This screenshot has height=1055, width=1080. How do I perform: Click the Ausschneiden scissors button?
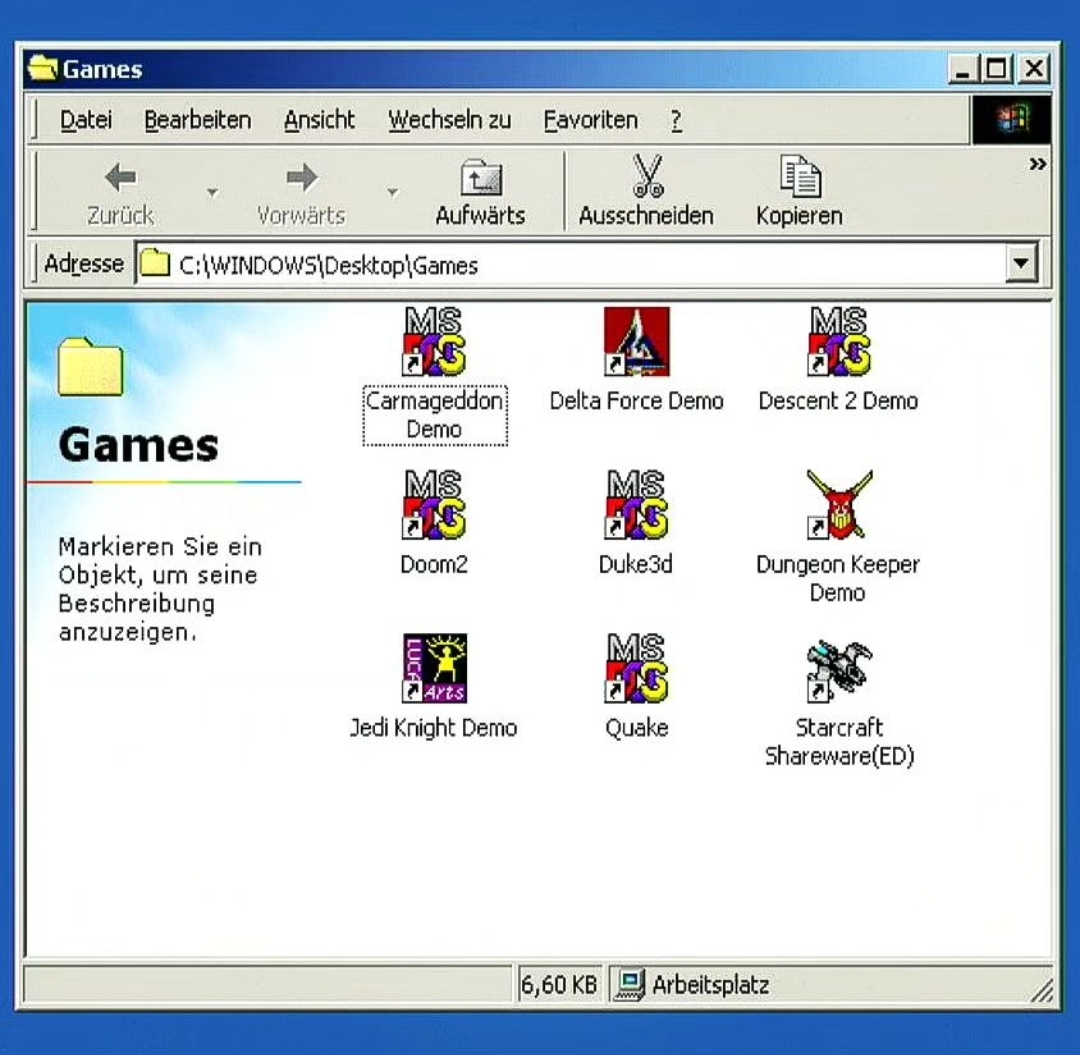(x=646, y=191)
